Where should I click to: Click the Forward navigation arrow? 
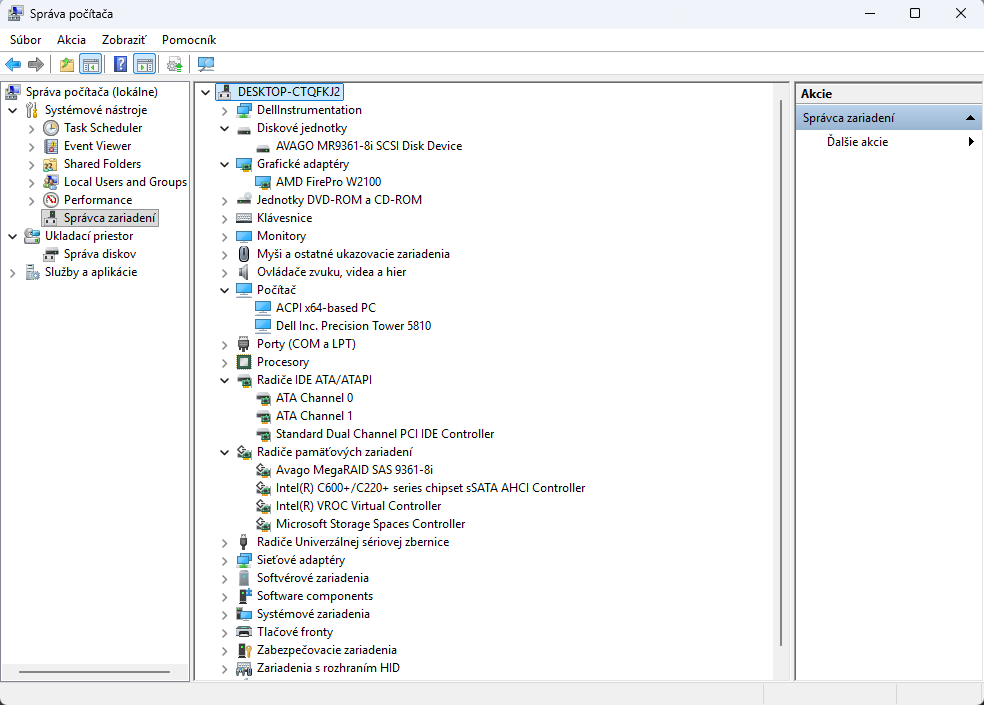tap(37, 63)
